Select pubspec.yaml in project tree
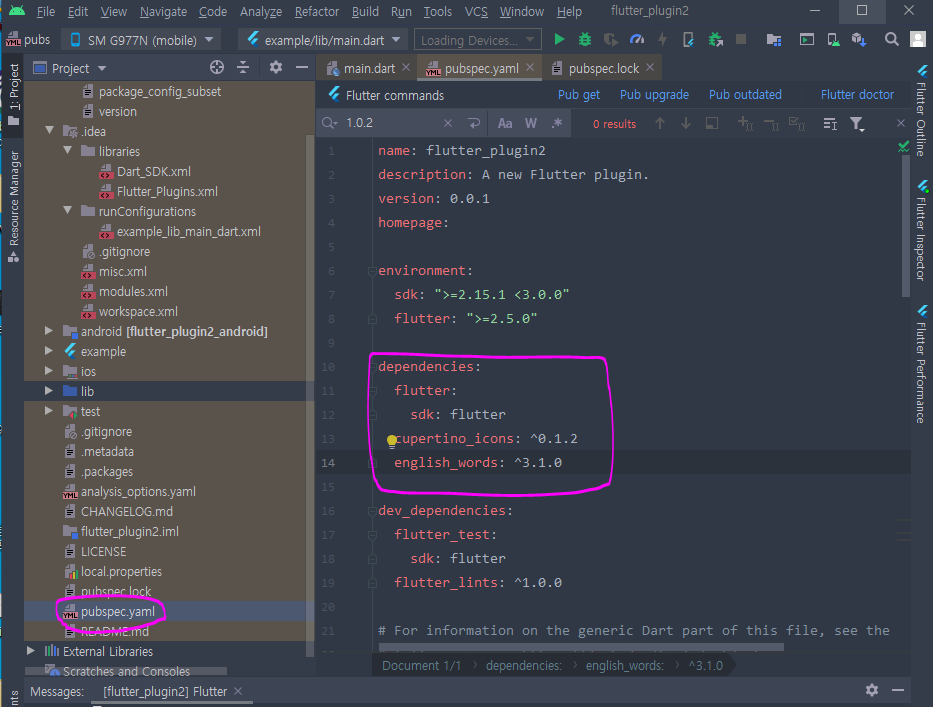 point(117,611)
